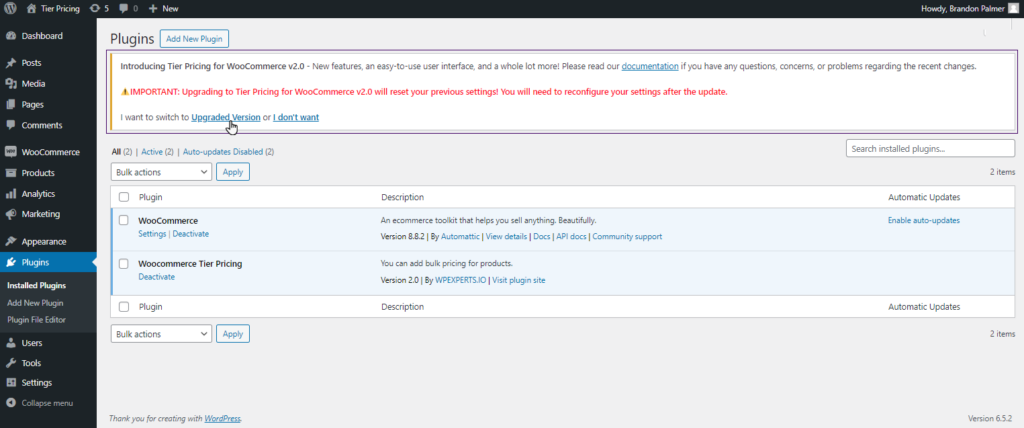Open the comments bubble icon in admin bar
This screenshot has height=428, width=1024.
point(124,8)
